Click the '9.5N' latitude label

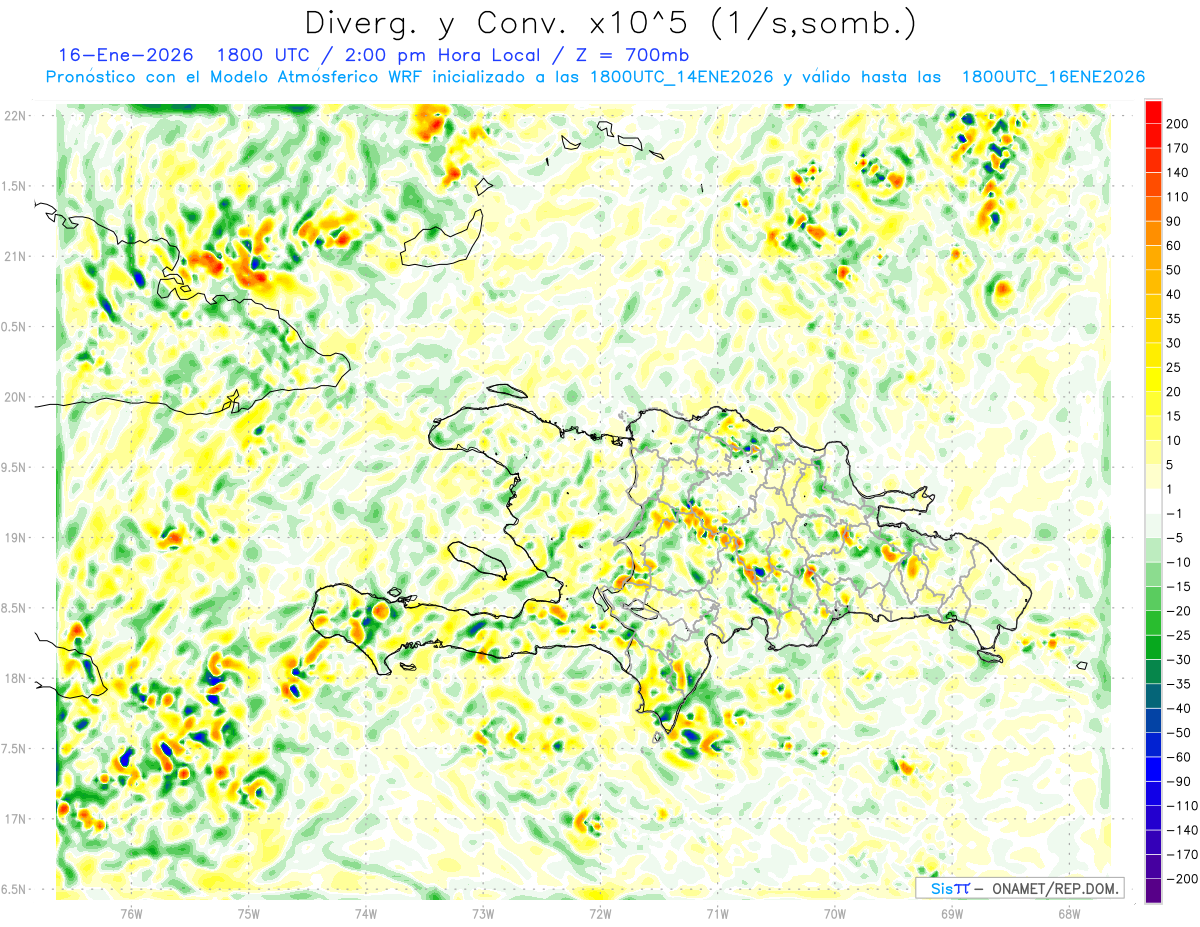(15, 467)
